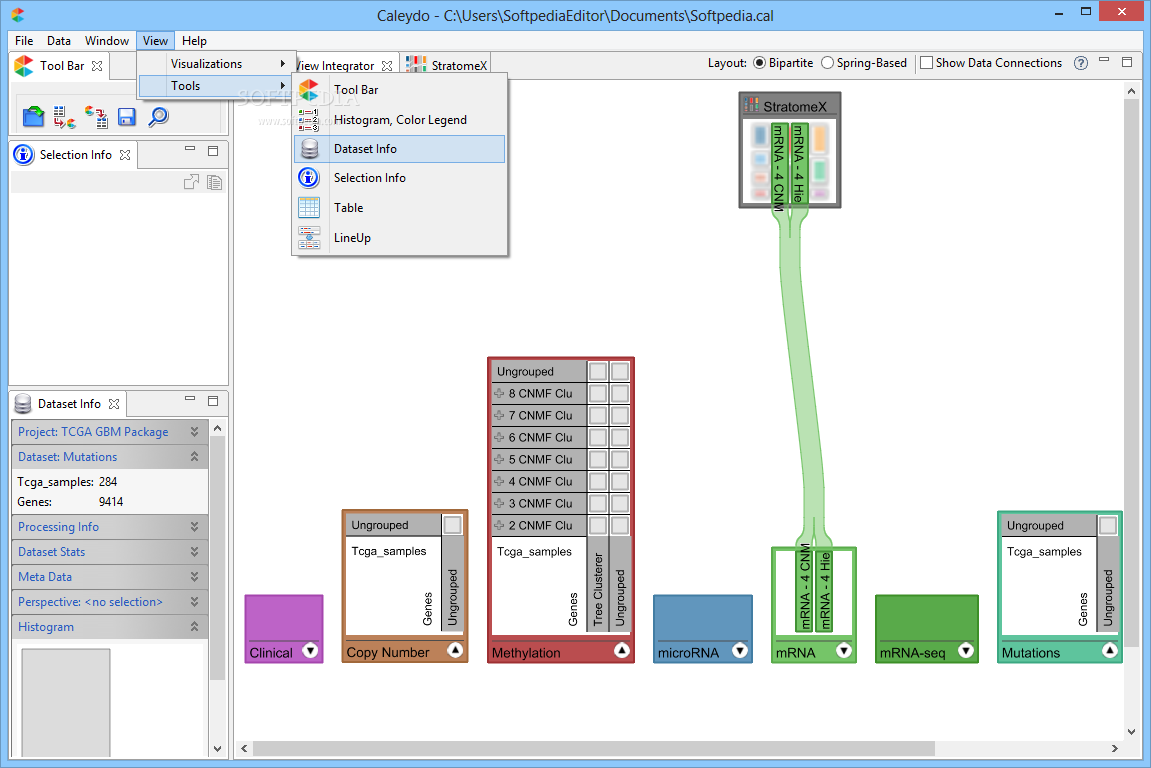Screen dimensions: 1151x768
Task: Click the export data to table icon
Action: coord(96,117)
